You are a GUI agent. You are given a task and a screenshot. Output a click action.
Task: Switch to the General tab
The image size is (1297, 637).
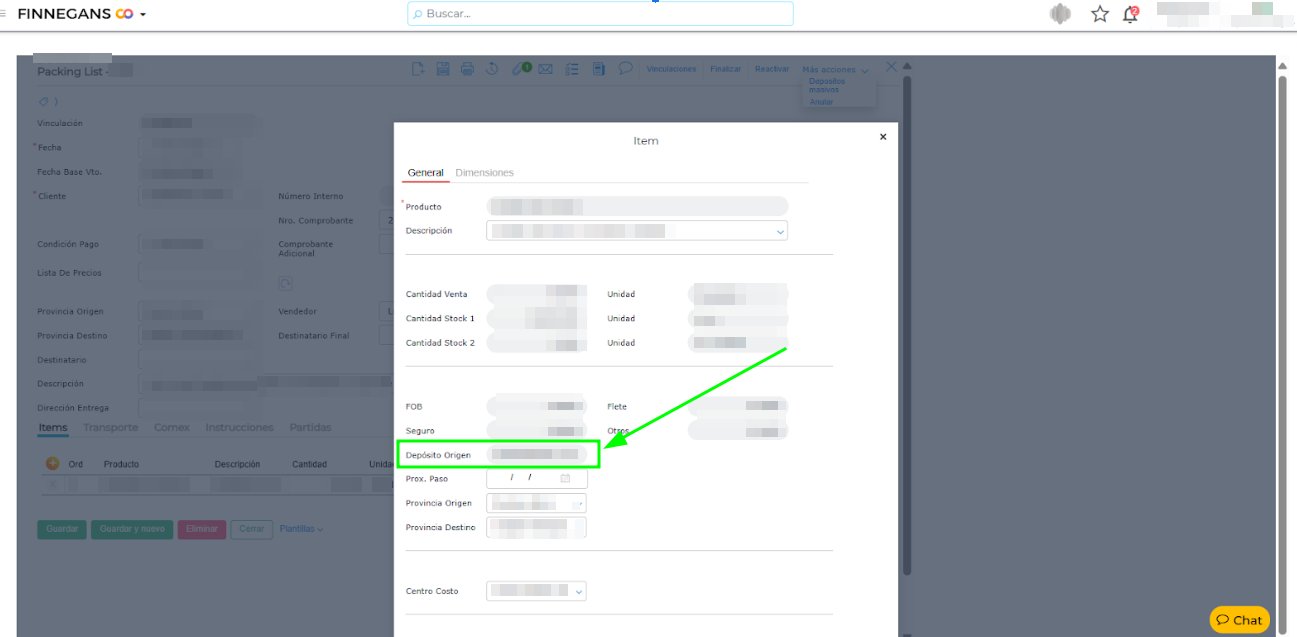[425, 173]
